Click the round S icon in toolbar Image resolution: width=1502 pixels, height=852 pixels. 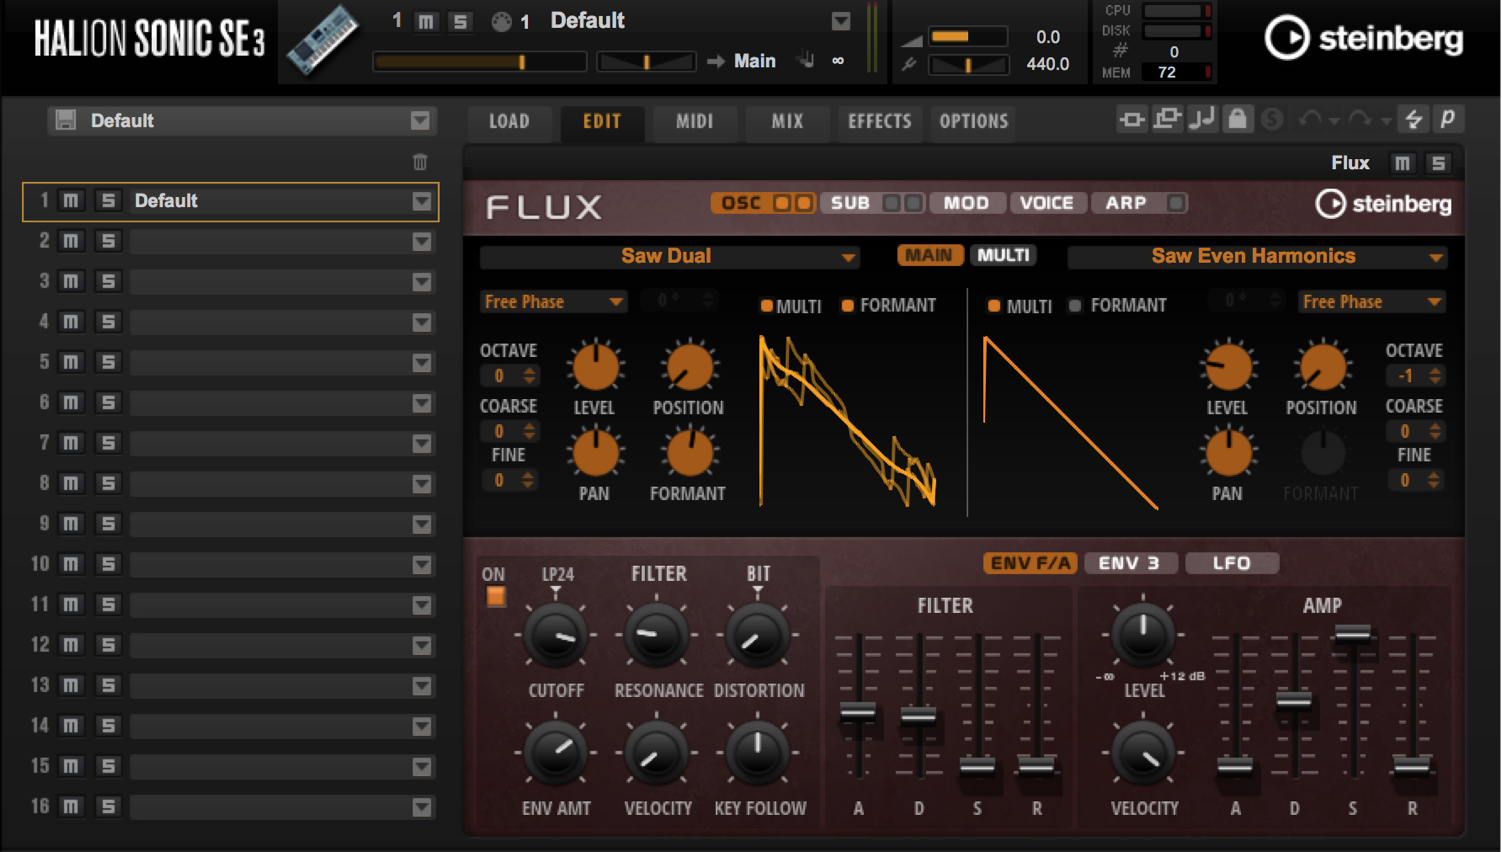(1272, 120)
